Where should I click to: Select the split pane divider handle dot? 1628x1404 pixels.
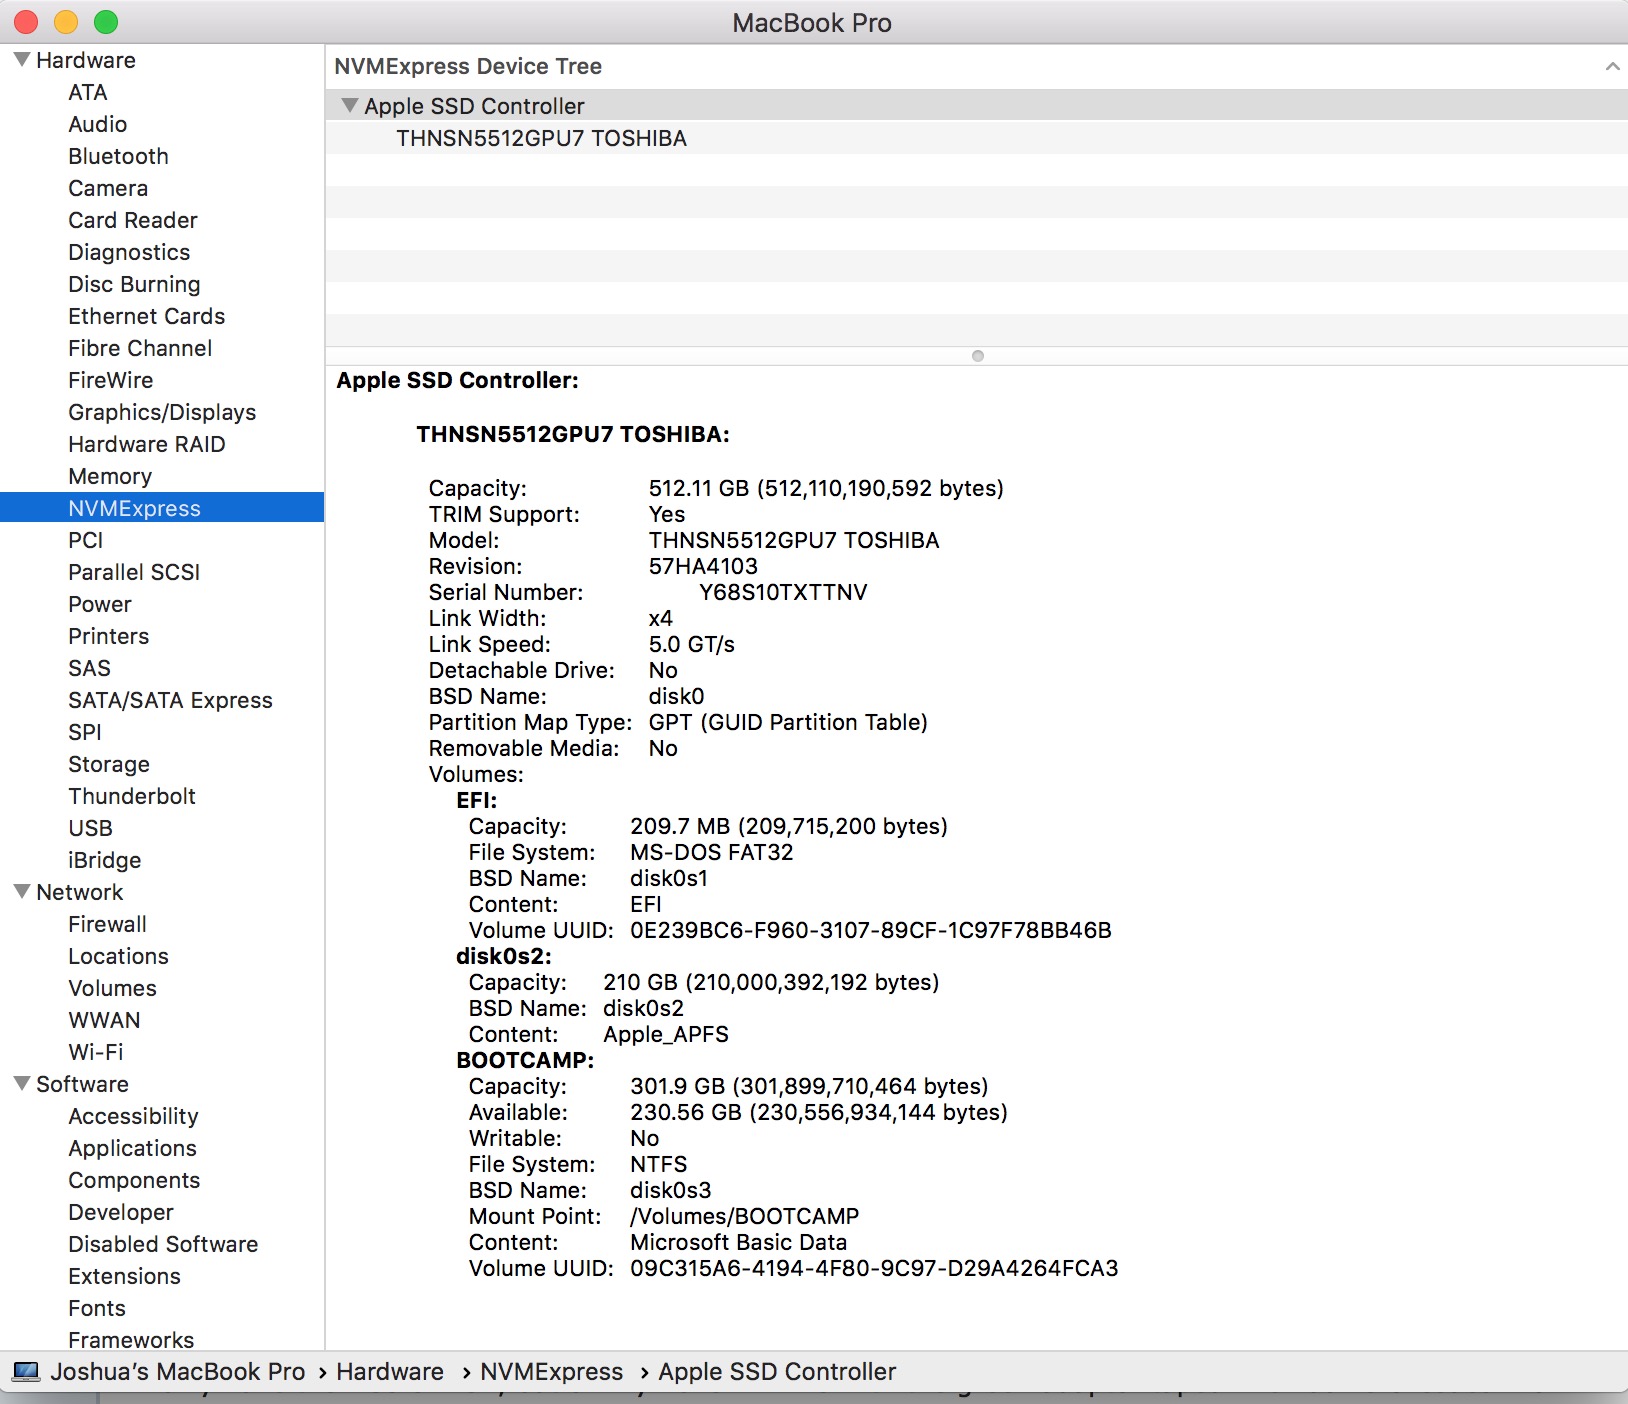click(x=978, y=356)
